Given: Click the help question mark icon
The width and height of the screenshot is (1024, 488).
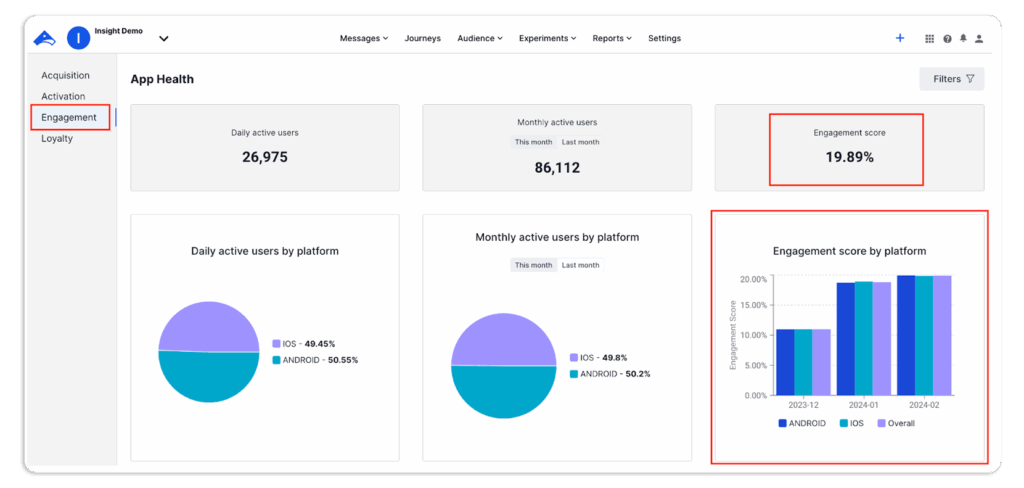Looking at the screenshot, I should click(x=947, y=39).
